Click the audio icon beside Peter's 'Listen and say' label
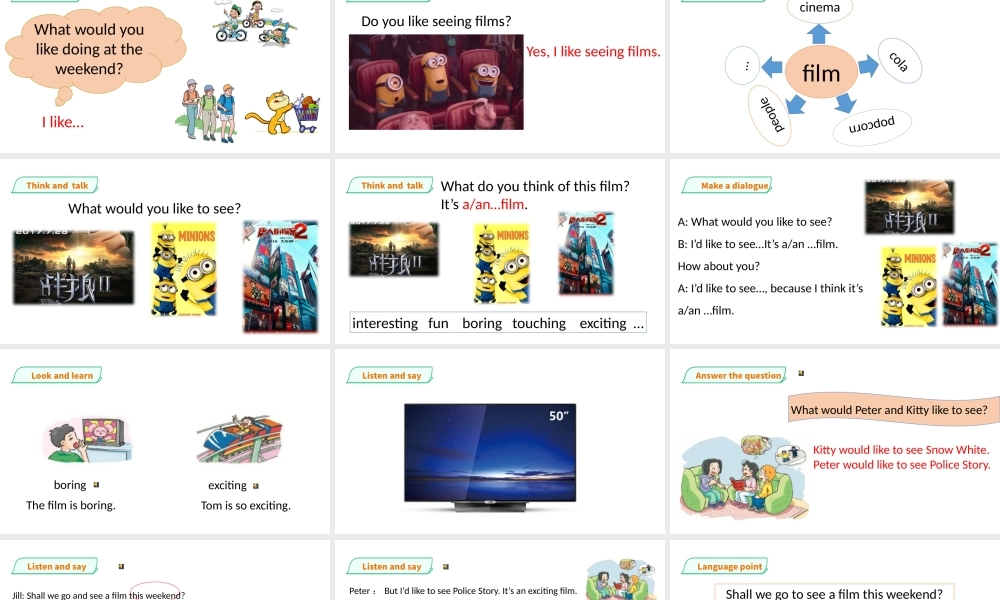This screenshot has width=1000, height=600. click(x=446, y=566)
